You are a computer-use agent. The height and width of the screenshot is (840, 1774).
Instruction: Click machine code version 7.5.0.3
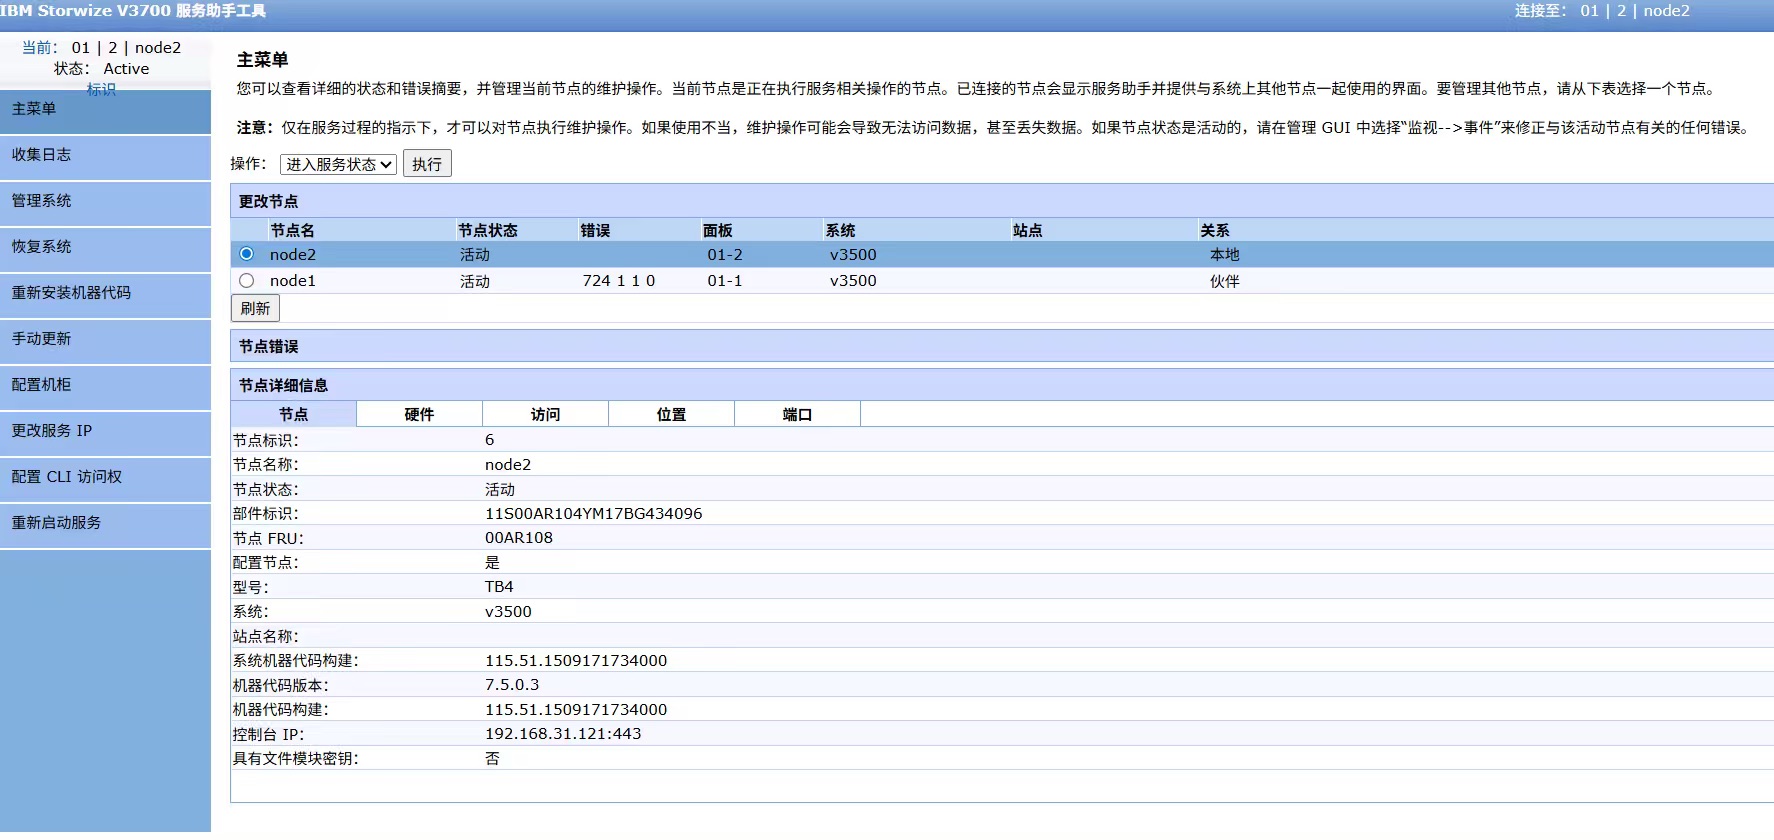pyautogui.click(x=512, y=685)
